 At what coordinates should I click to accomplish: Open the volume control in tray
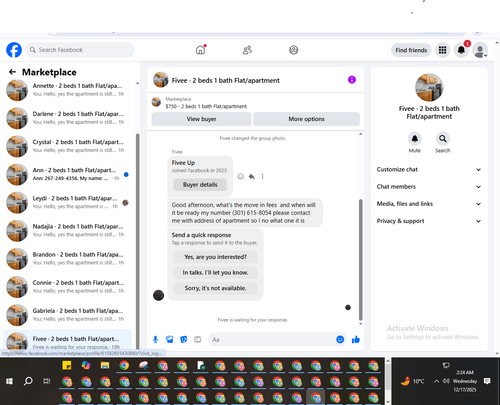pyautogui.click(x=446, y=381)
